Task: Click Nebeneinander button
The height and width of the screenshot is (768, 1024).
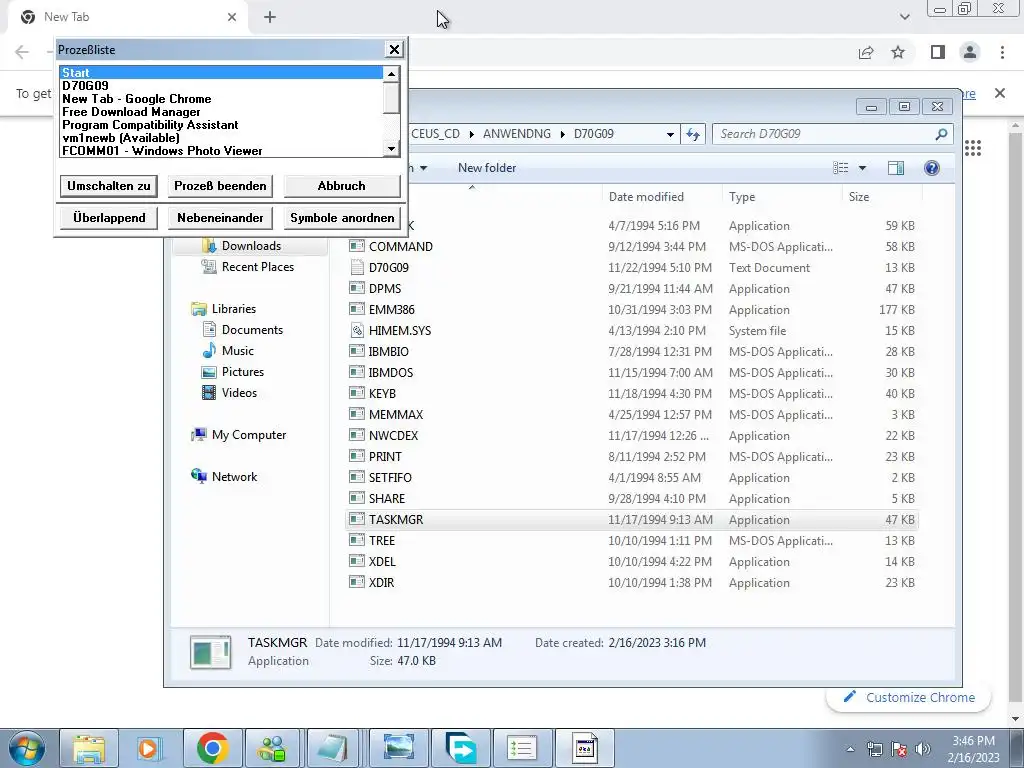Action: pyautogui.click(x=220, y=217)
